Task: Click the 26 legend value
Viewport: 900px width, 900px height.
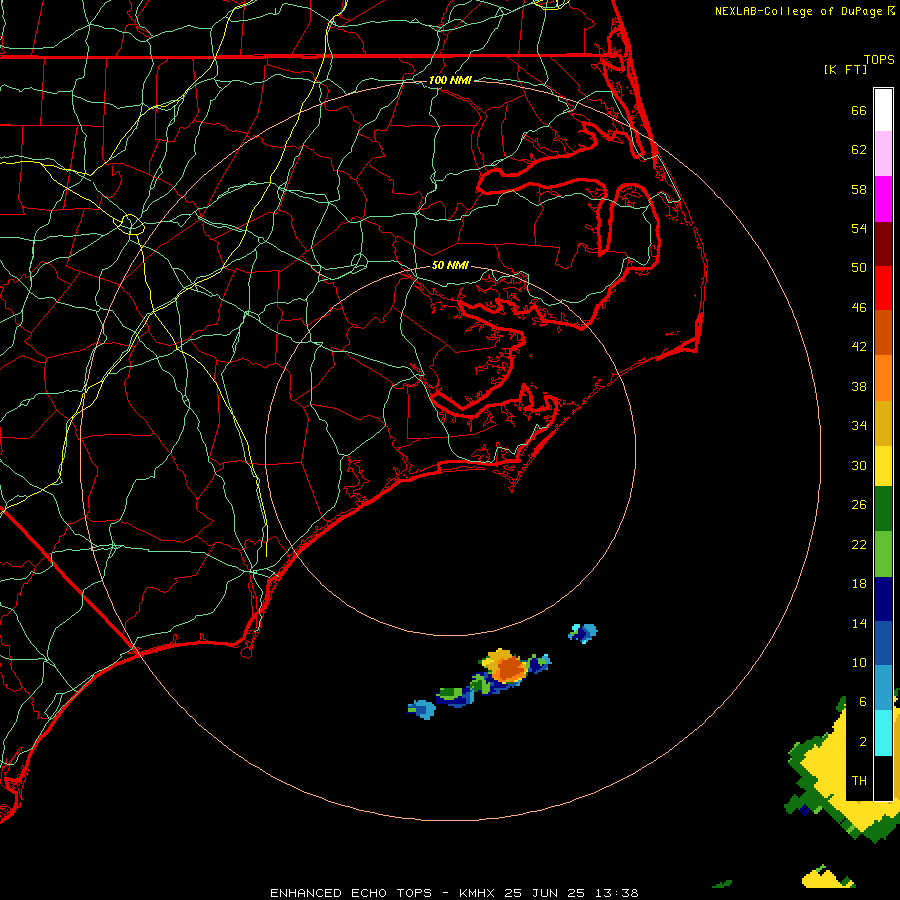Action: (859, 505)
